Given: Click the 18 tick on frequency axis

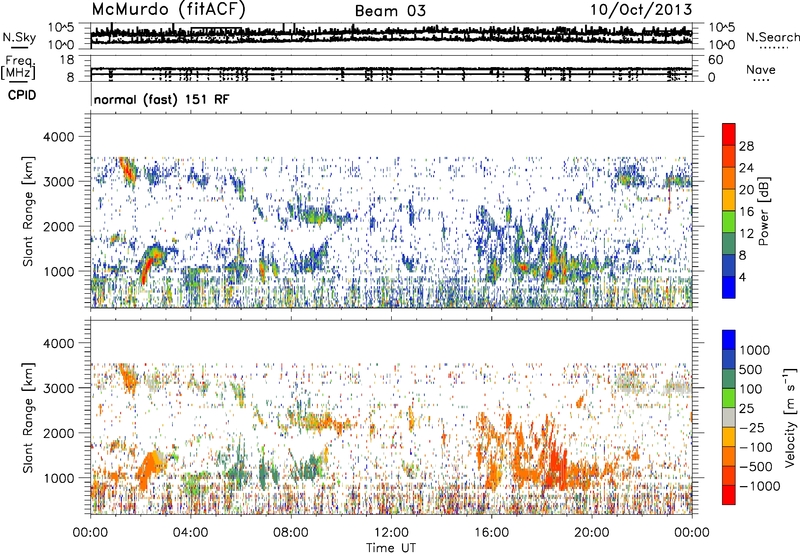Looking at the screenshot, I should 67,60.
